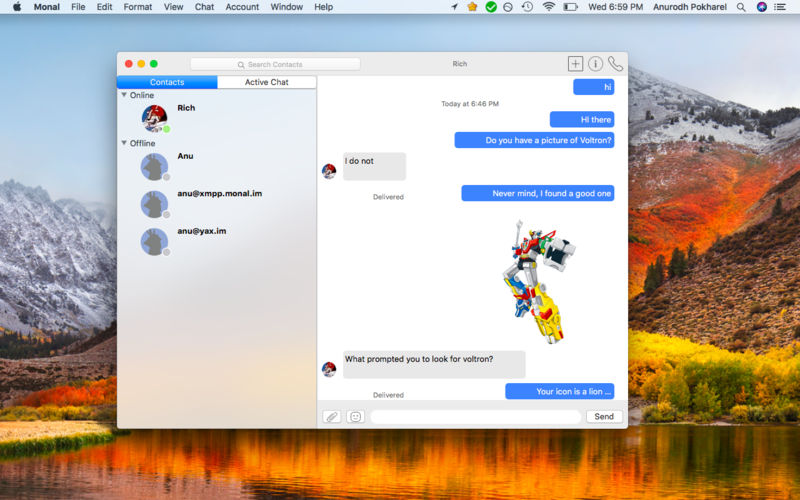800x500 pixels.
Task: Click the battery status icon
Action: 570,7
